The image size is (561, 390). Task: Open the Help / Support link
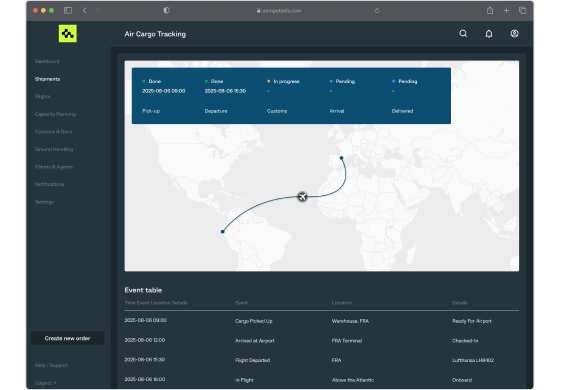click(51, 365)
